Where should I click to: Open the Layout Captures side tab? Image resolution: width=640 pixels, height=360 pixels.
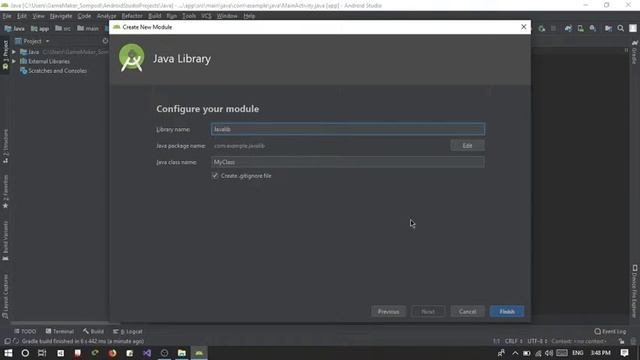click(x=5, y=296)
